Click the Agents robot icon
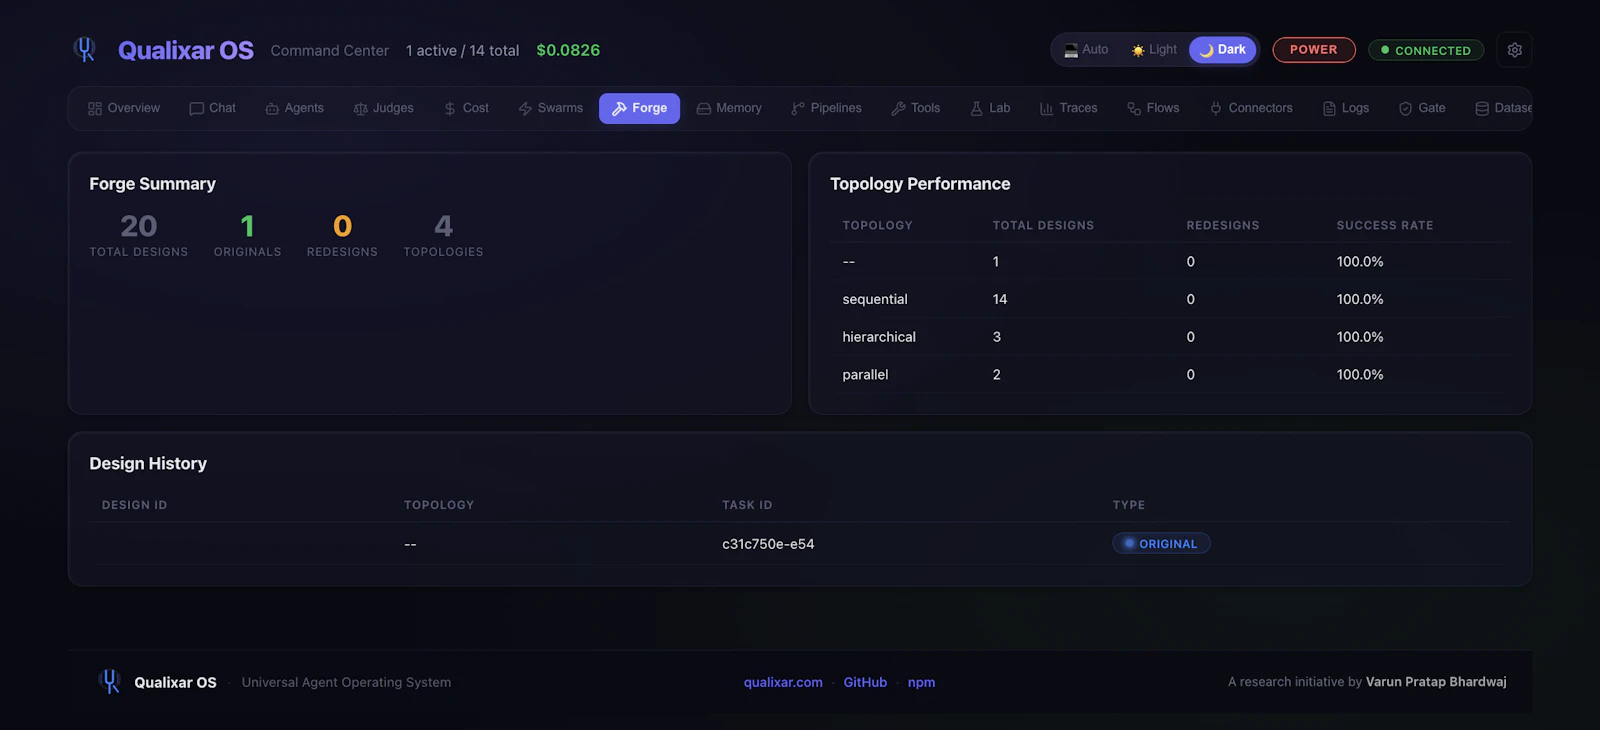Viewport: 1600px width, 730px height. (272, 109)
